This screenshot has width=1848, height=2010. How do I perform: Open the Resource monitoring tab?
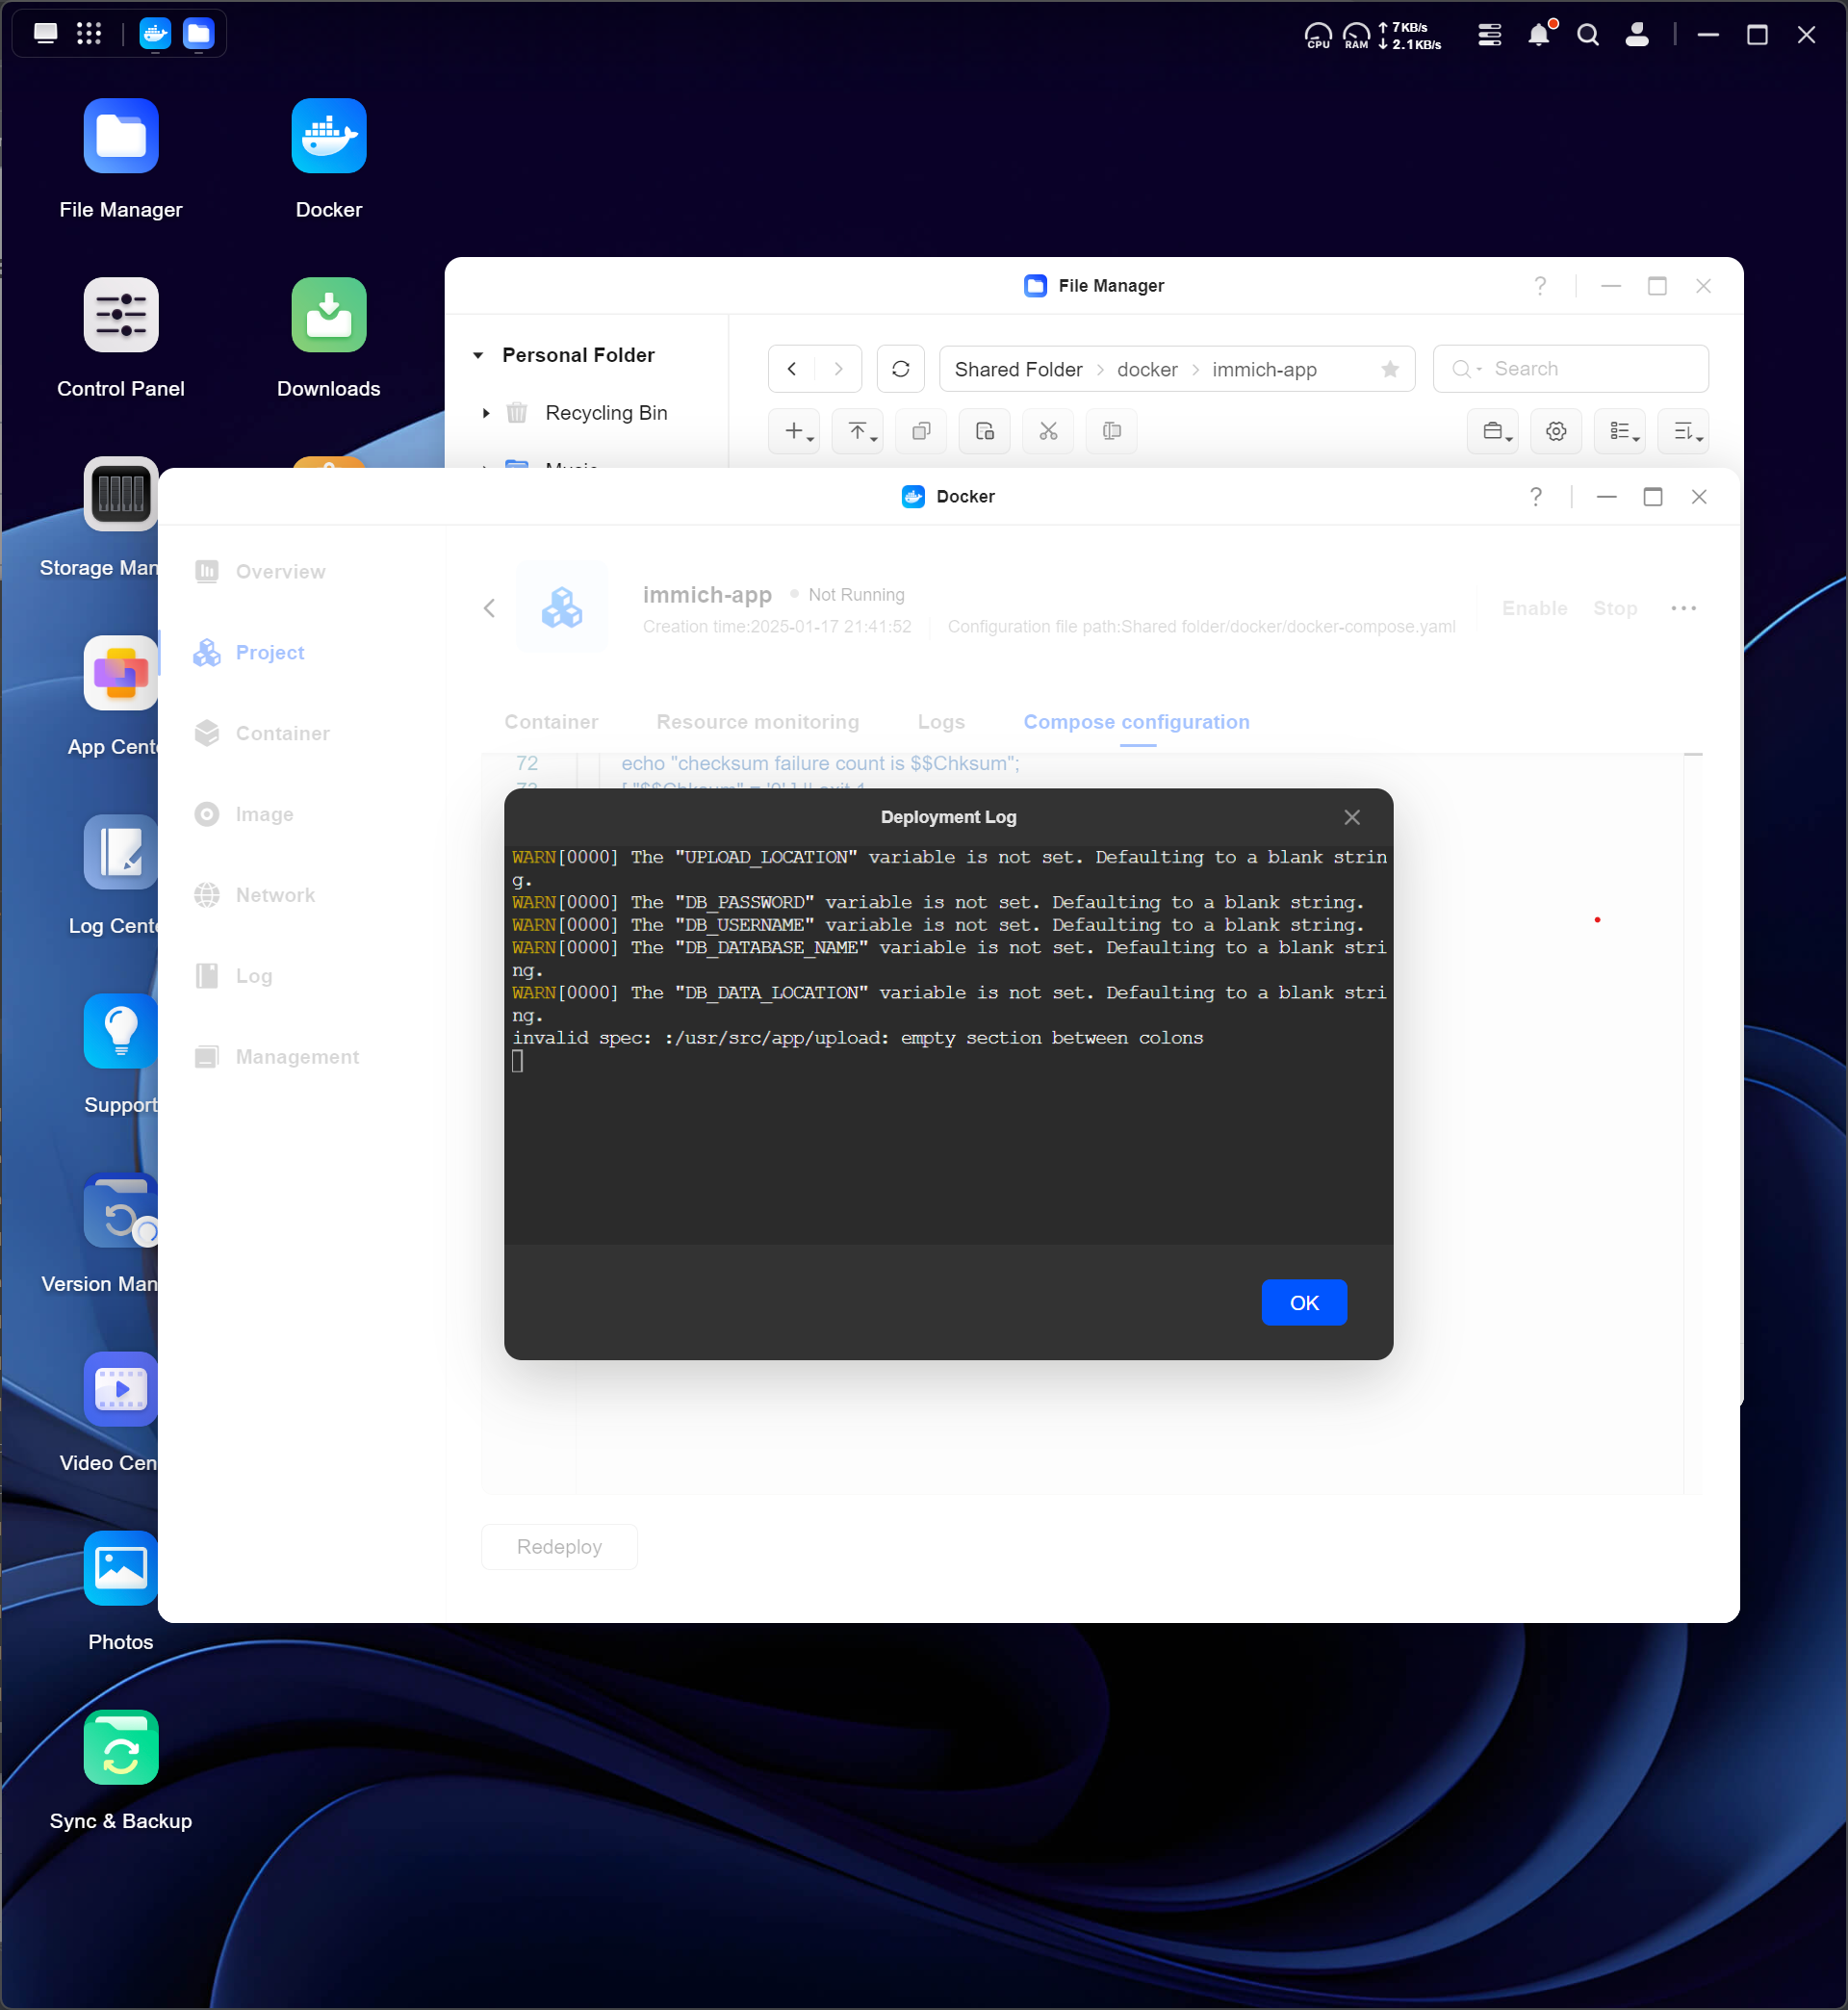pyautogui.click(x=757, y=721)
